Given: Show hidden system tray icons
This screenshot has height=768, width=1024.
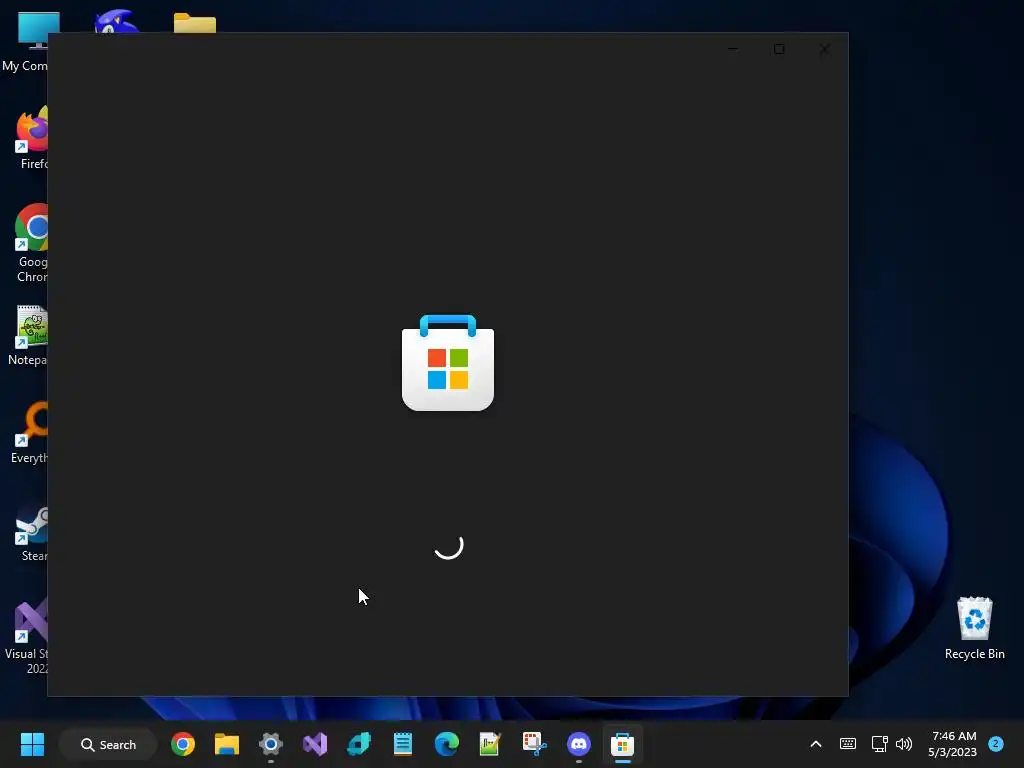Looking at the screenshot, I should 816,744.
